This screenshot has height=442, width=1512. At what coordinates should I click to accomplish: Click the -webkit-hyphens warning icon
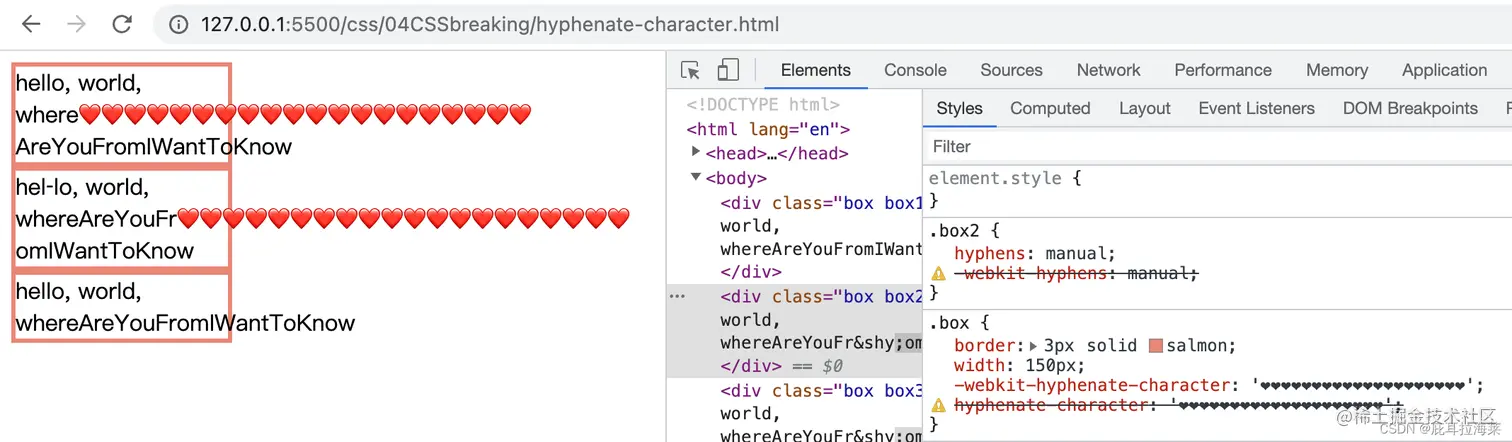click(x=938, y=274)
